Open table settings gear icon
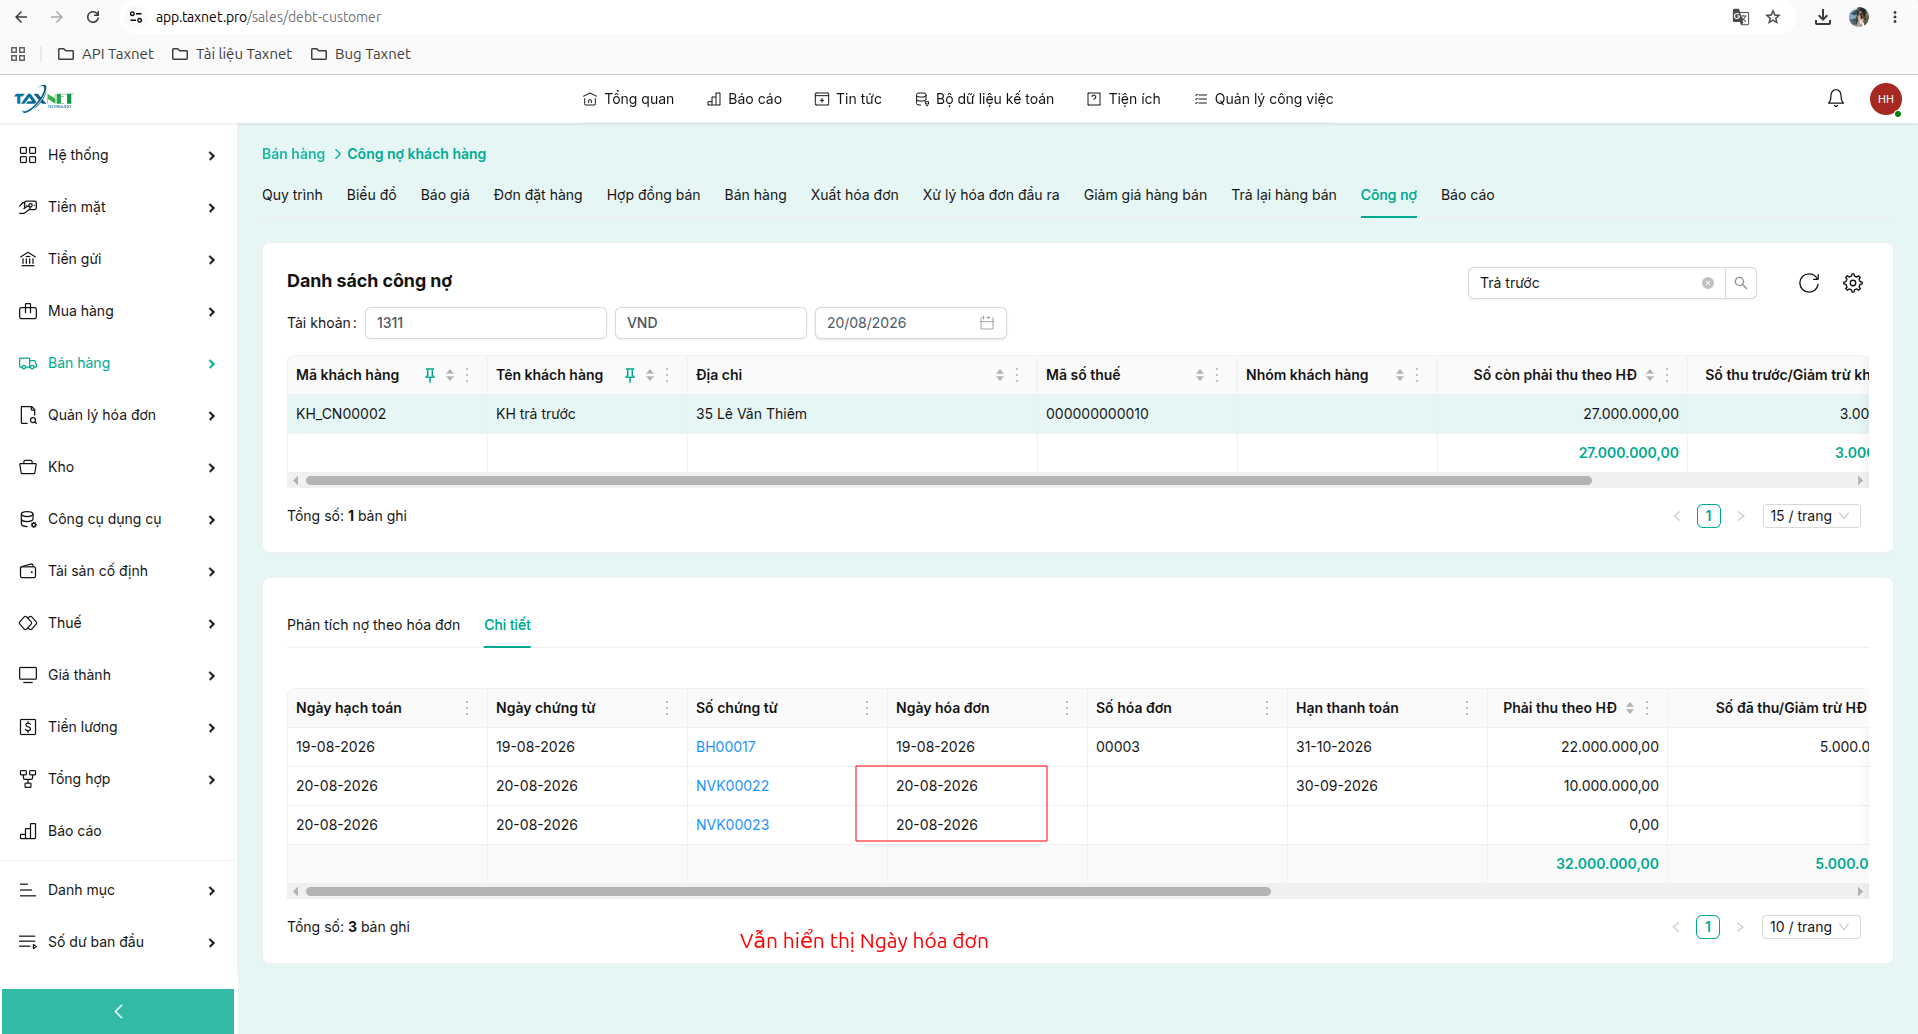Screen dimensions: 1918x1034 1853,283
